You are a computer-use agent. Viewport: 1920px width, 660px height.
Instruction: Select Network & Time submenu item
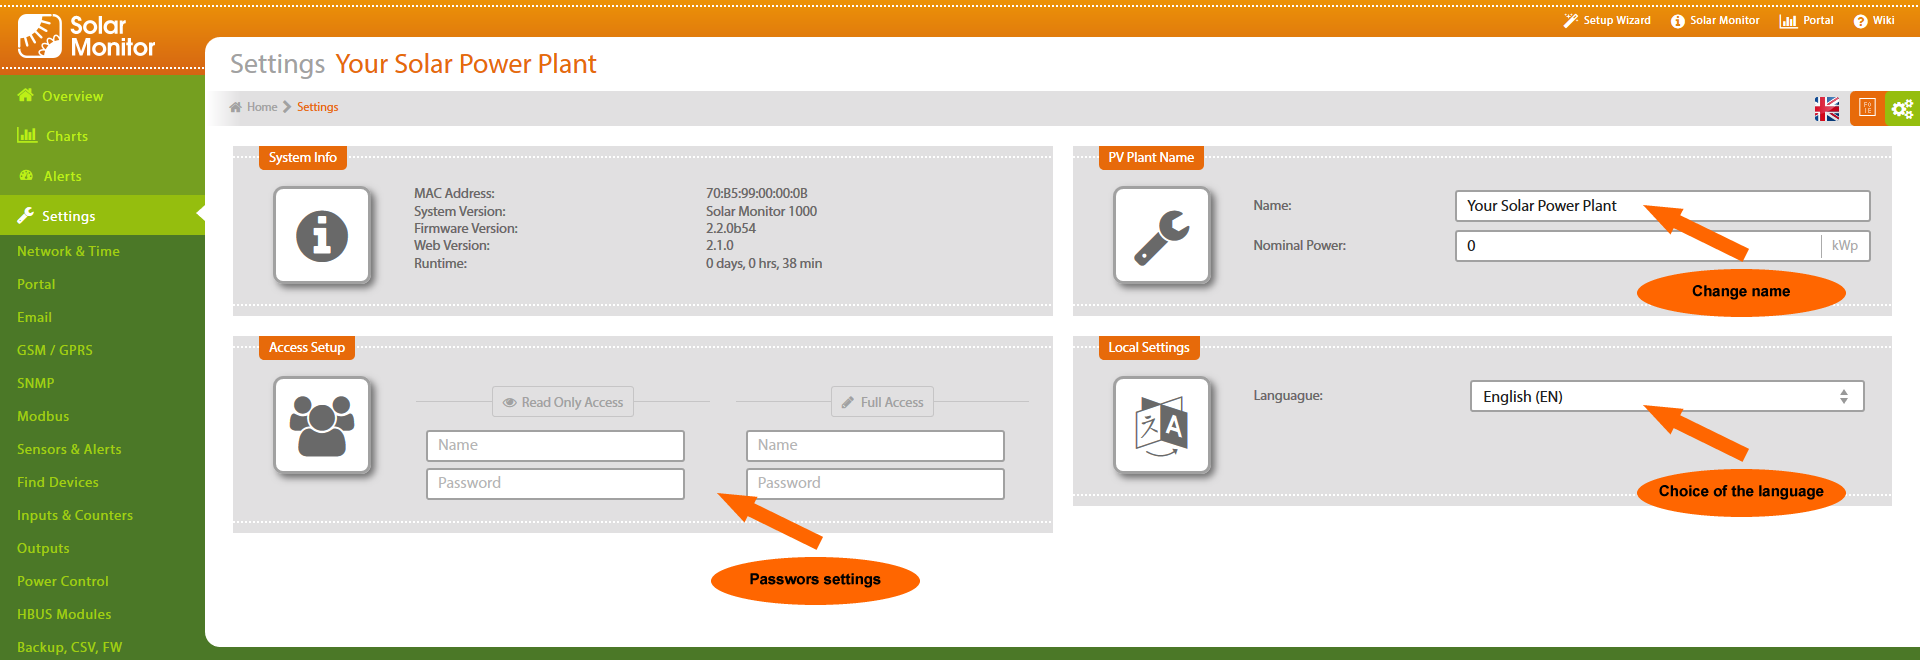point(68,252)
